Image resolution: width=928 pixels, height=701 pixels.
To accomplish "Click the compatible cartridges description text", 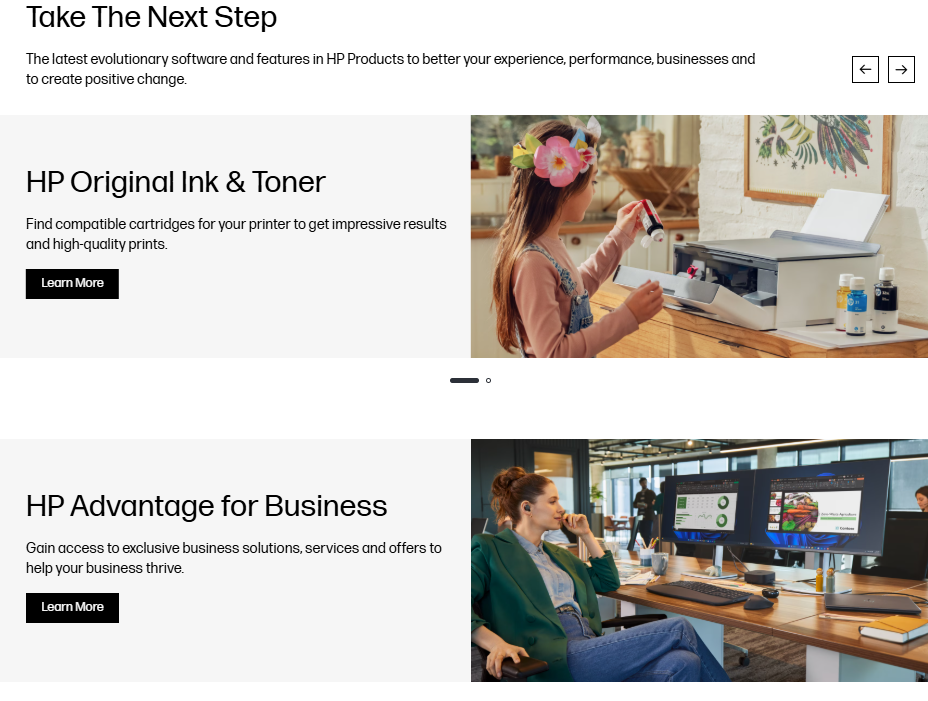I will pyautogui.click(x=236, y=234).
